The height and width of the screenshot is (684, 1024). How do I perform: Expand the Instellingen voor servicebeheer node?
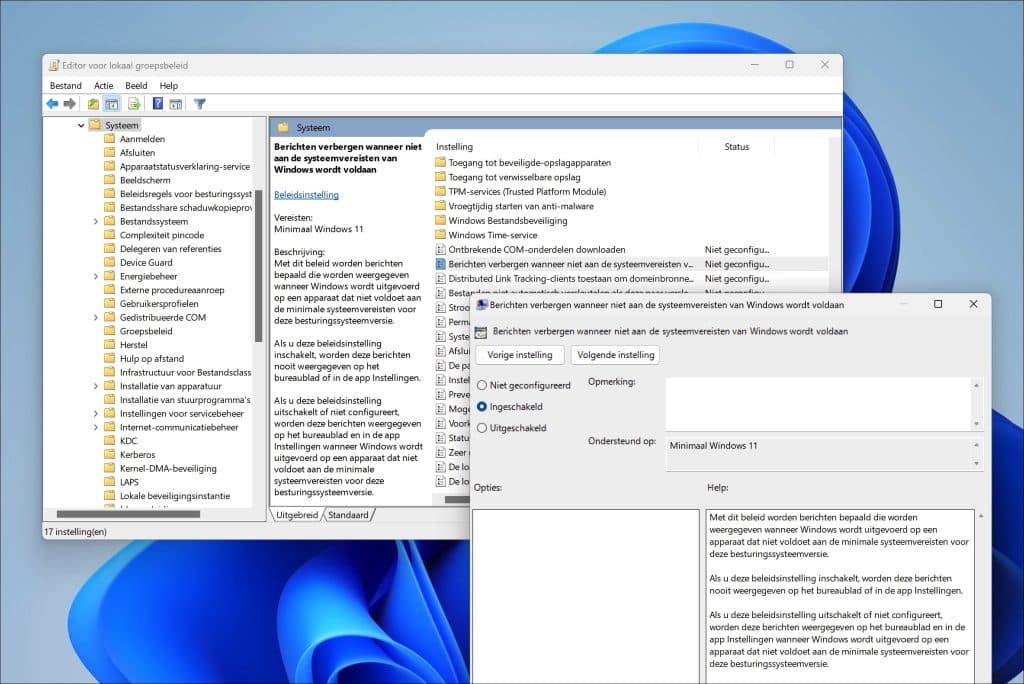click(95, 413)
